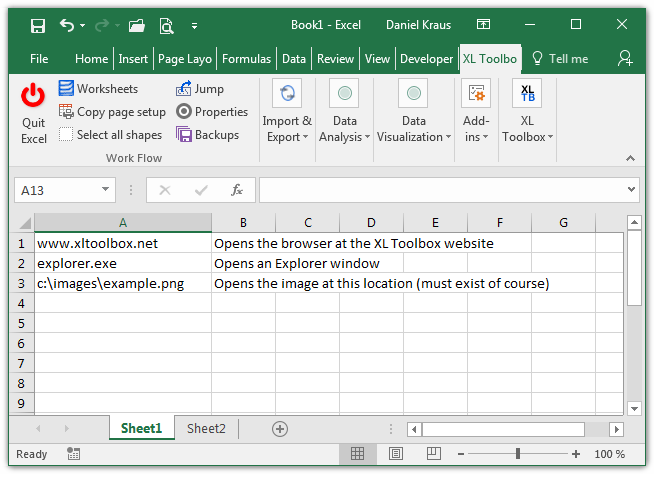The image size is (655, 477).
Task: Click the Jump button
Action: coord(200,89)
